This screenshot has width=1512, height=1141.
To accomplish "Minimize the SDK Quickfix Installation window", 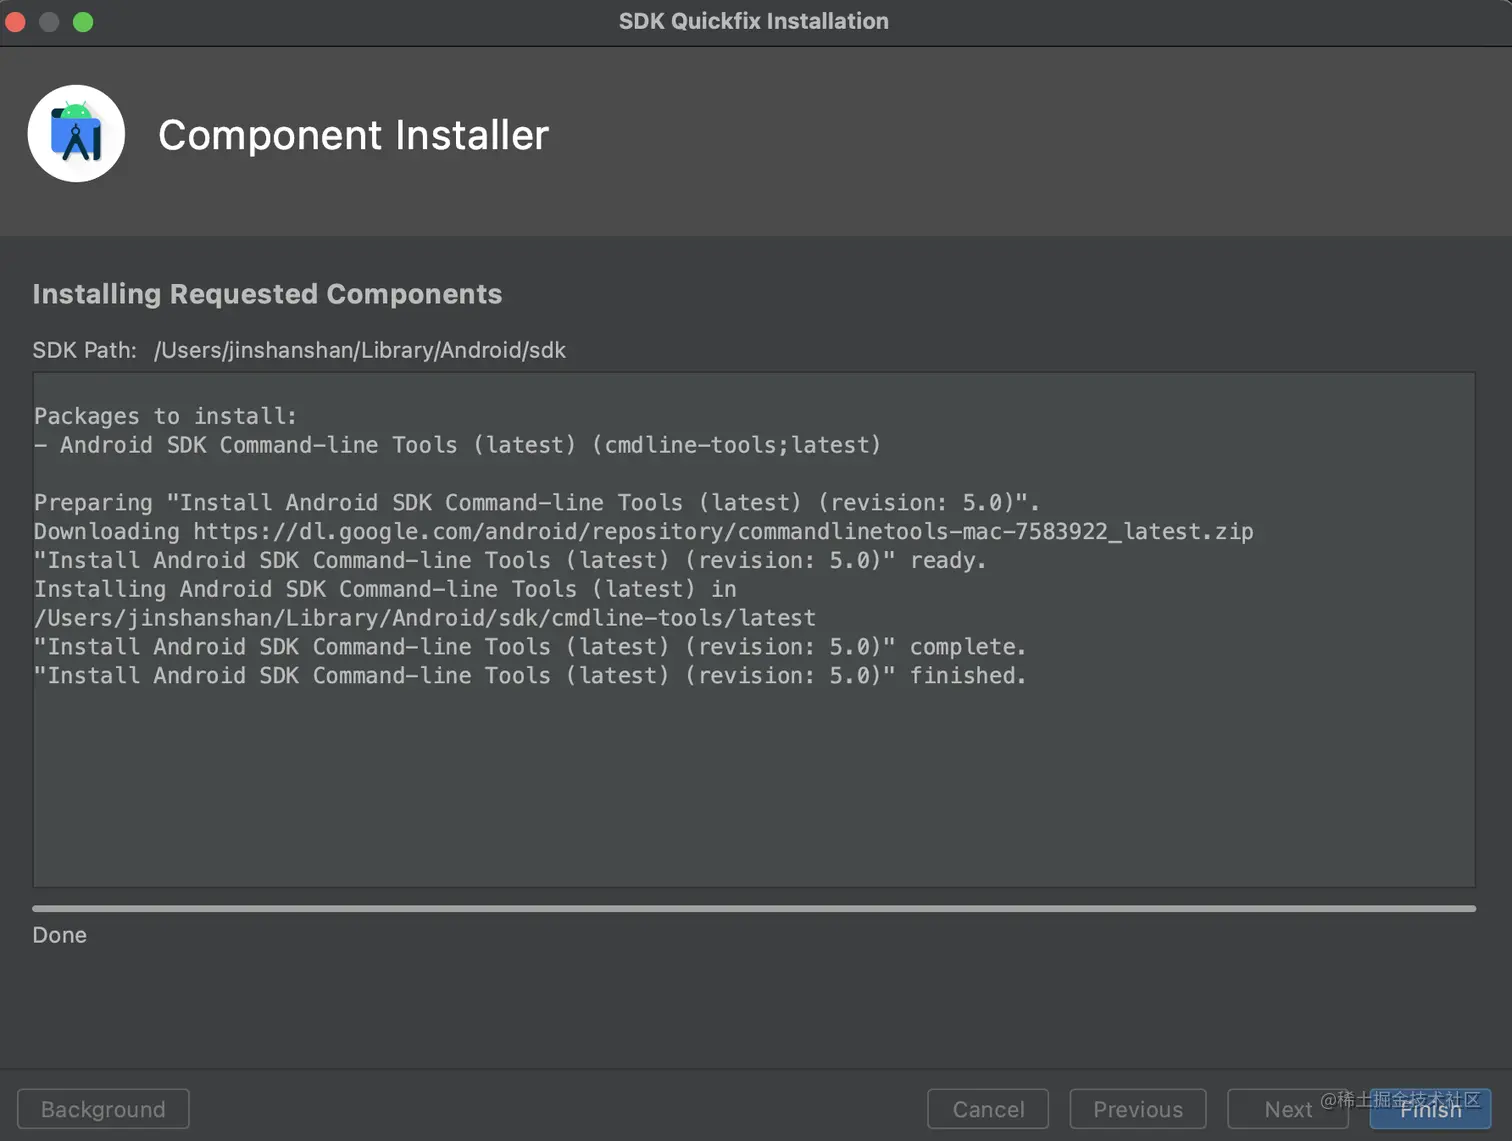I will [49, 21].
